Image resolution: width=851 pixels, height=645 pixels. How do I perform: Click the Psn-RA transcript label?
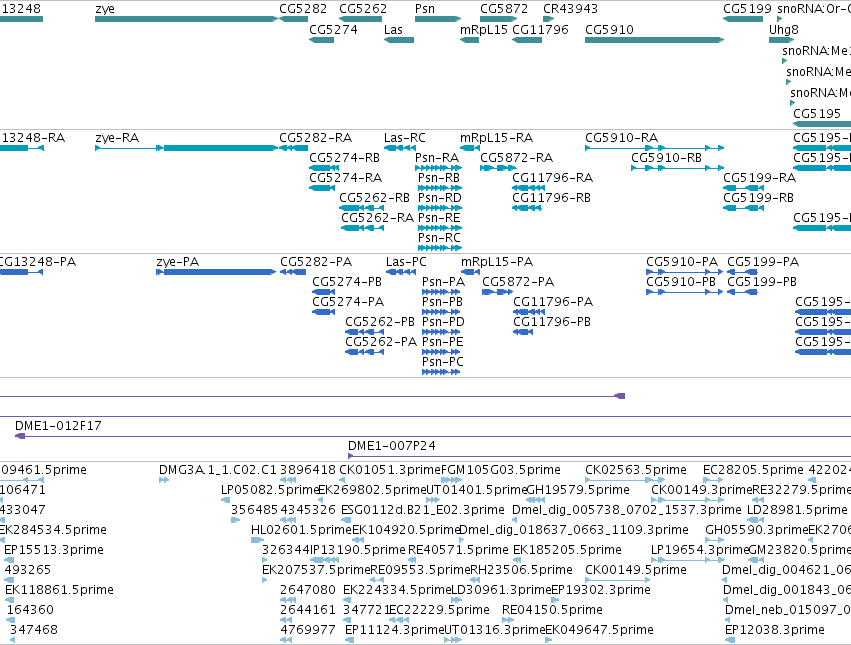pos(437,158)
